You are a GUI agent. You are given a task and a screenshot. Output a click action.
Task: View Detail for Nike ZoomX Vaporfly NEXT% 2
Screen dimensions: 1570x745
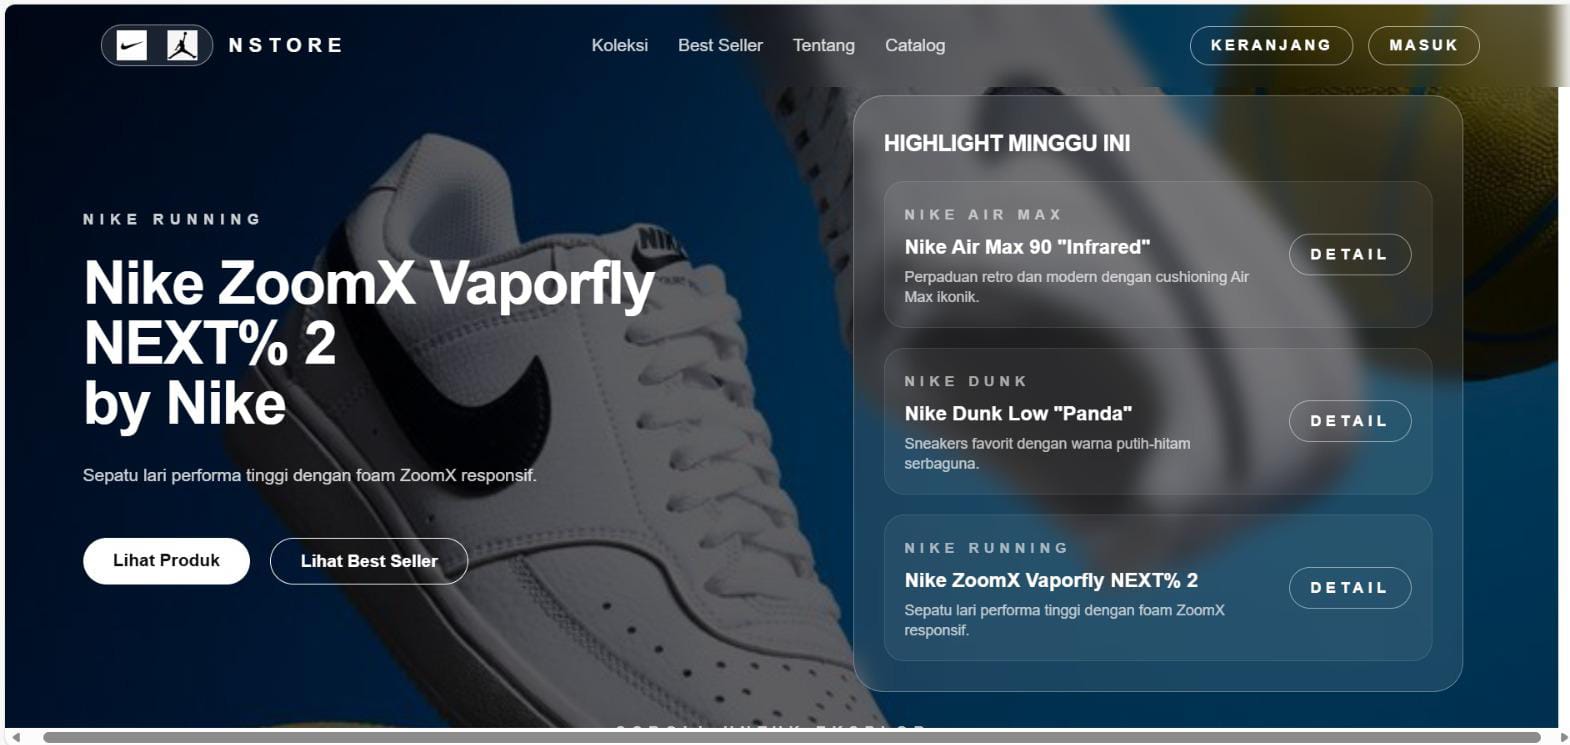[1350, 588]
